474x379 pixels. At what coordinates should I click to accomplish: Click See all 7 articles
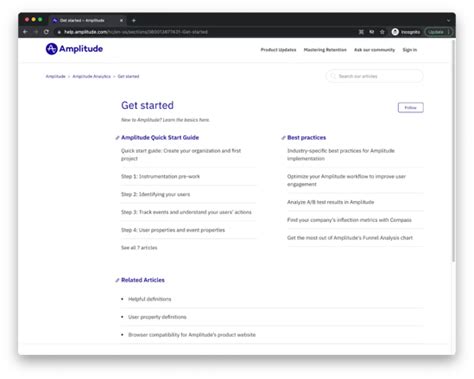tap(139, 248)
